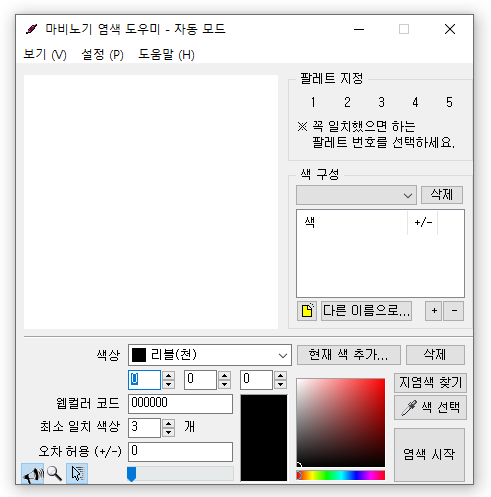Focus the second RGB value field
The width and height of the screenshot is (491, 497).
[200, 380]
